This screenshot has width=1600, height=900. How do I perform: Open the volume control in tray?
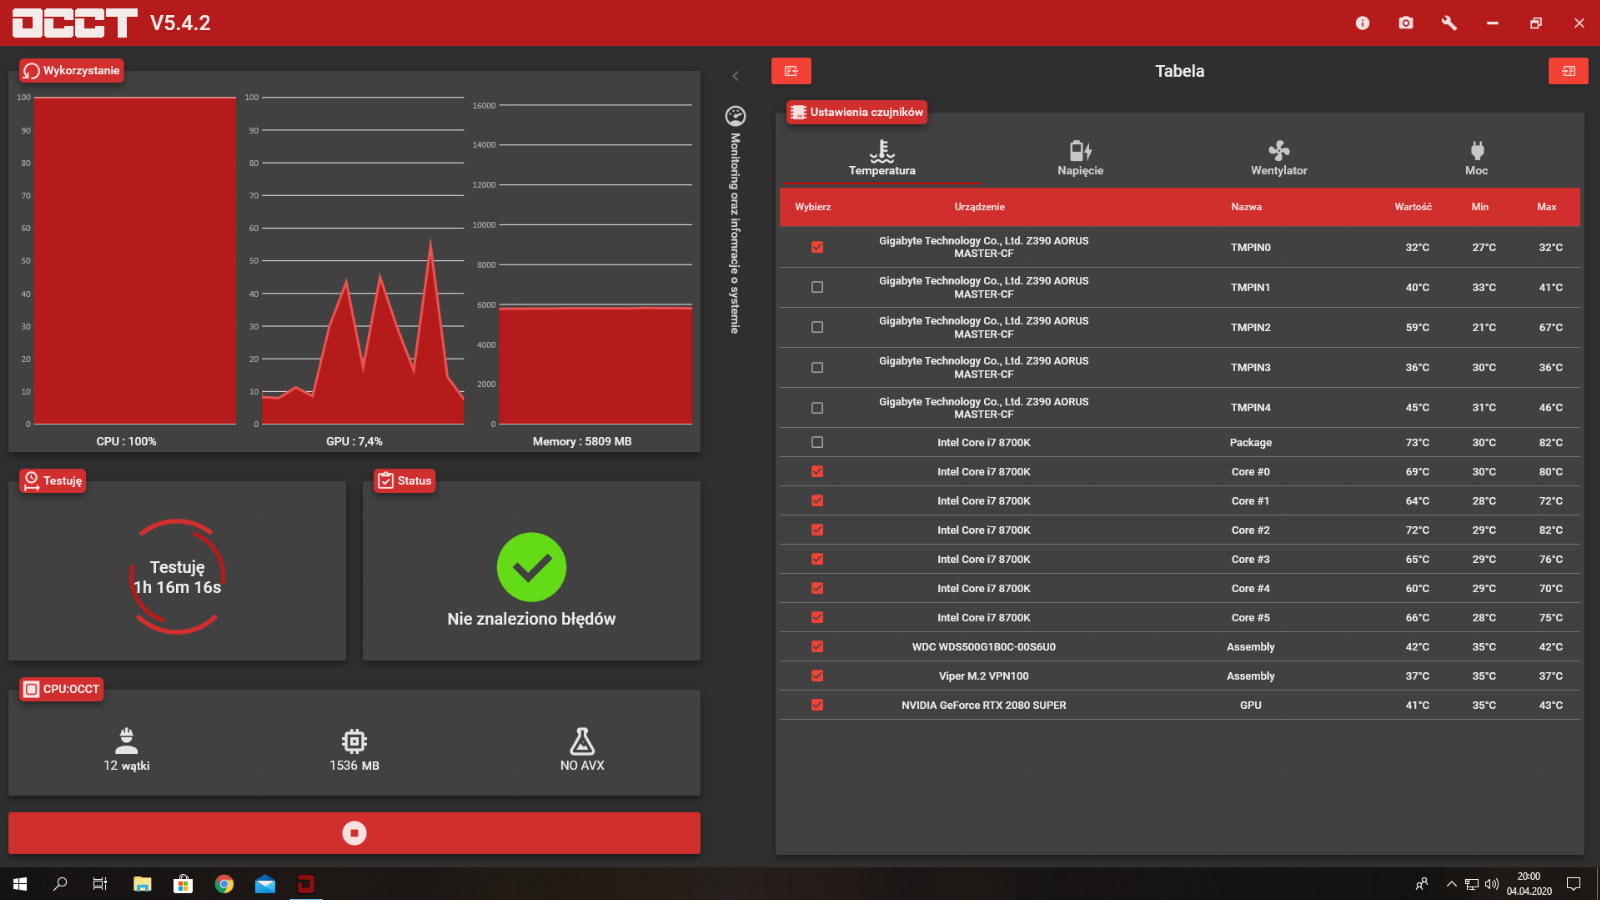[1491, 884]
